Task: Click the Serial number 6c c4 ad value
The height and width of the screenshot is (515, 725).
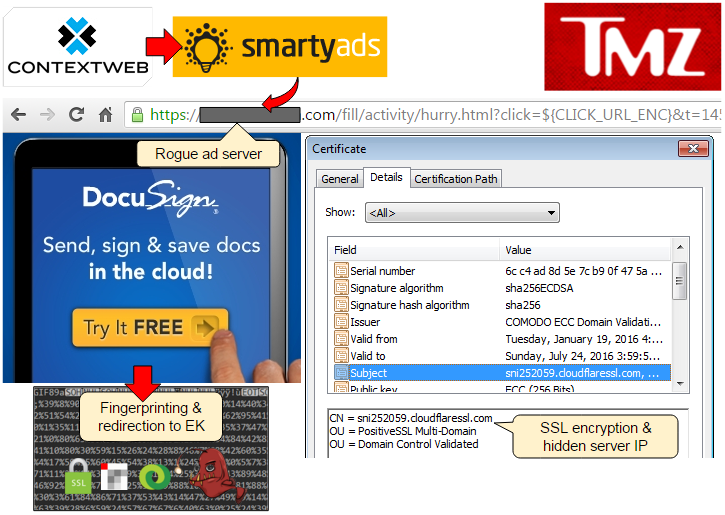Action: tap(583, 271)
